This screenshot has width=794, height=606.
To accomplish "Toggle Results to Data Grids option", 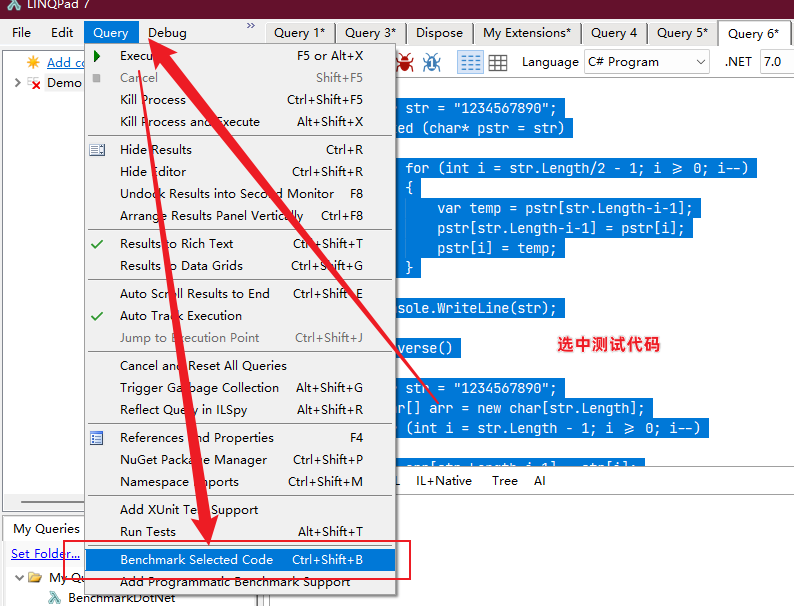I will (241, 266).
